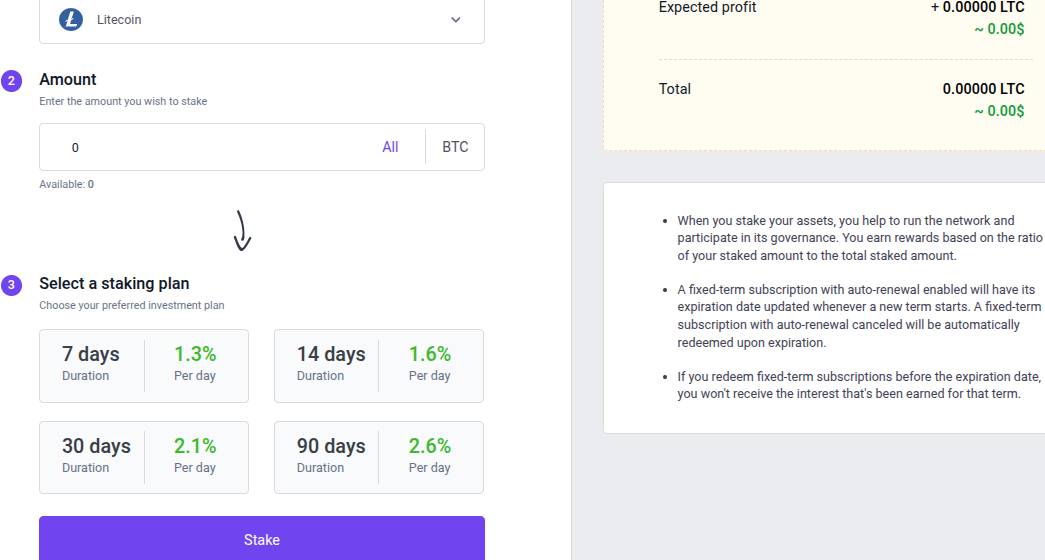Click the downward curved arrow icon
The image size is (1045, 560).
coord(242,230)
